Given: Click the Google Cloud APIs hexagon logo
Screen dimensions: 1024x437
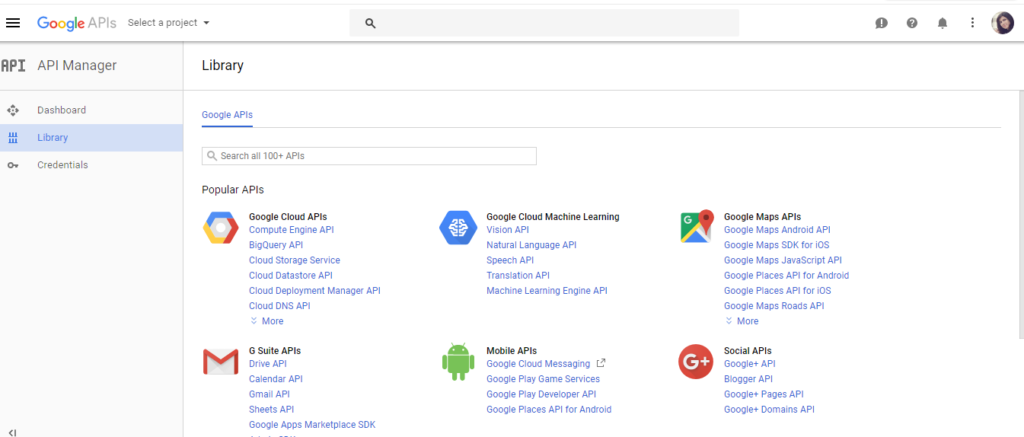Looking at the screenshot, I should pos(221,228).
